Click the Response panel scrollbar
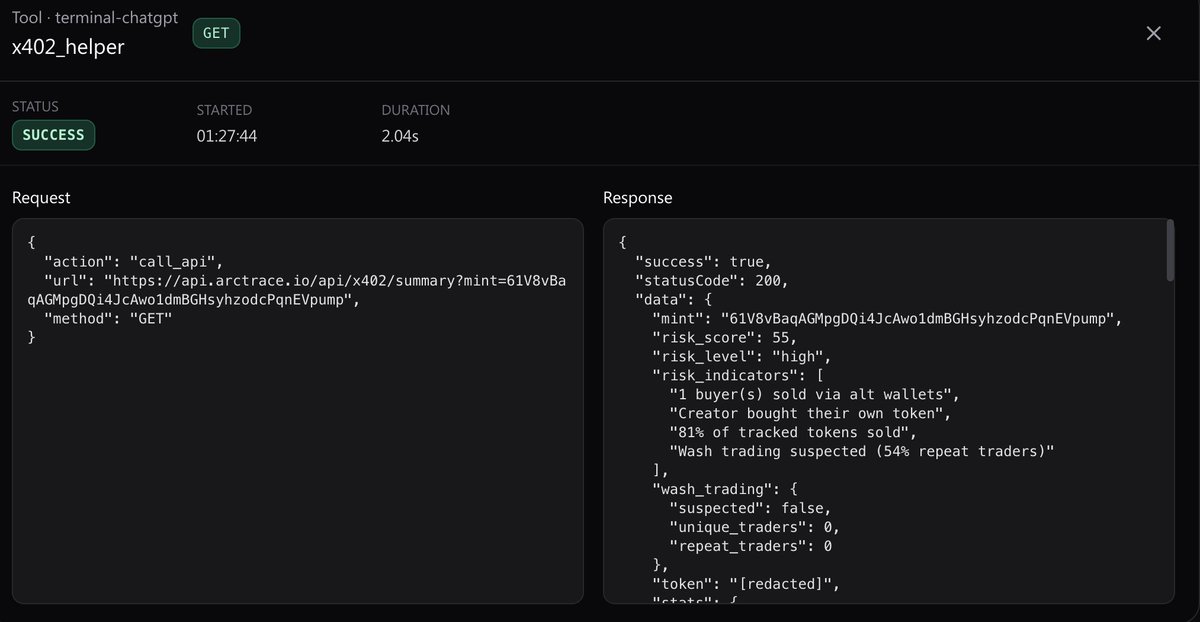 (1170, 252)
